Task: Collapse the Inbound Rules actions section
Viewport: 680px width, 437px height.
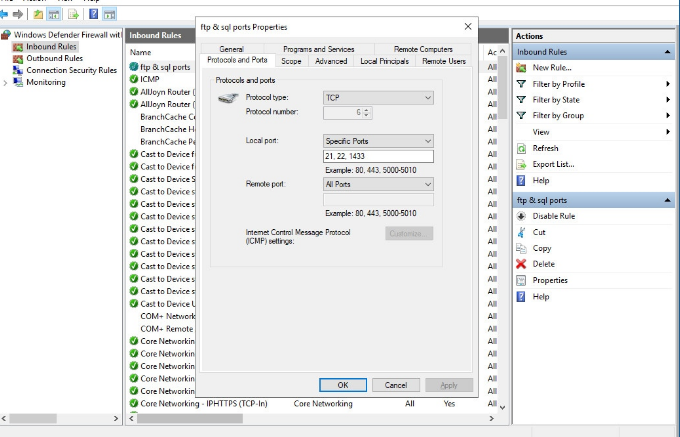Action: point(667,52)
